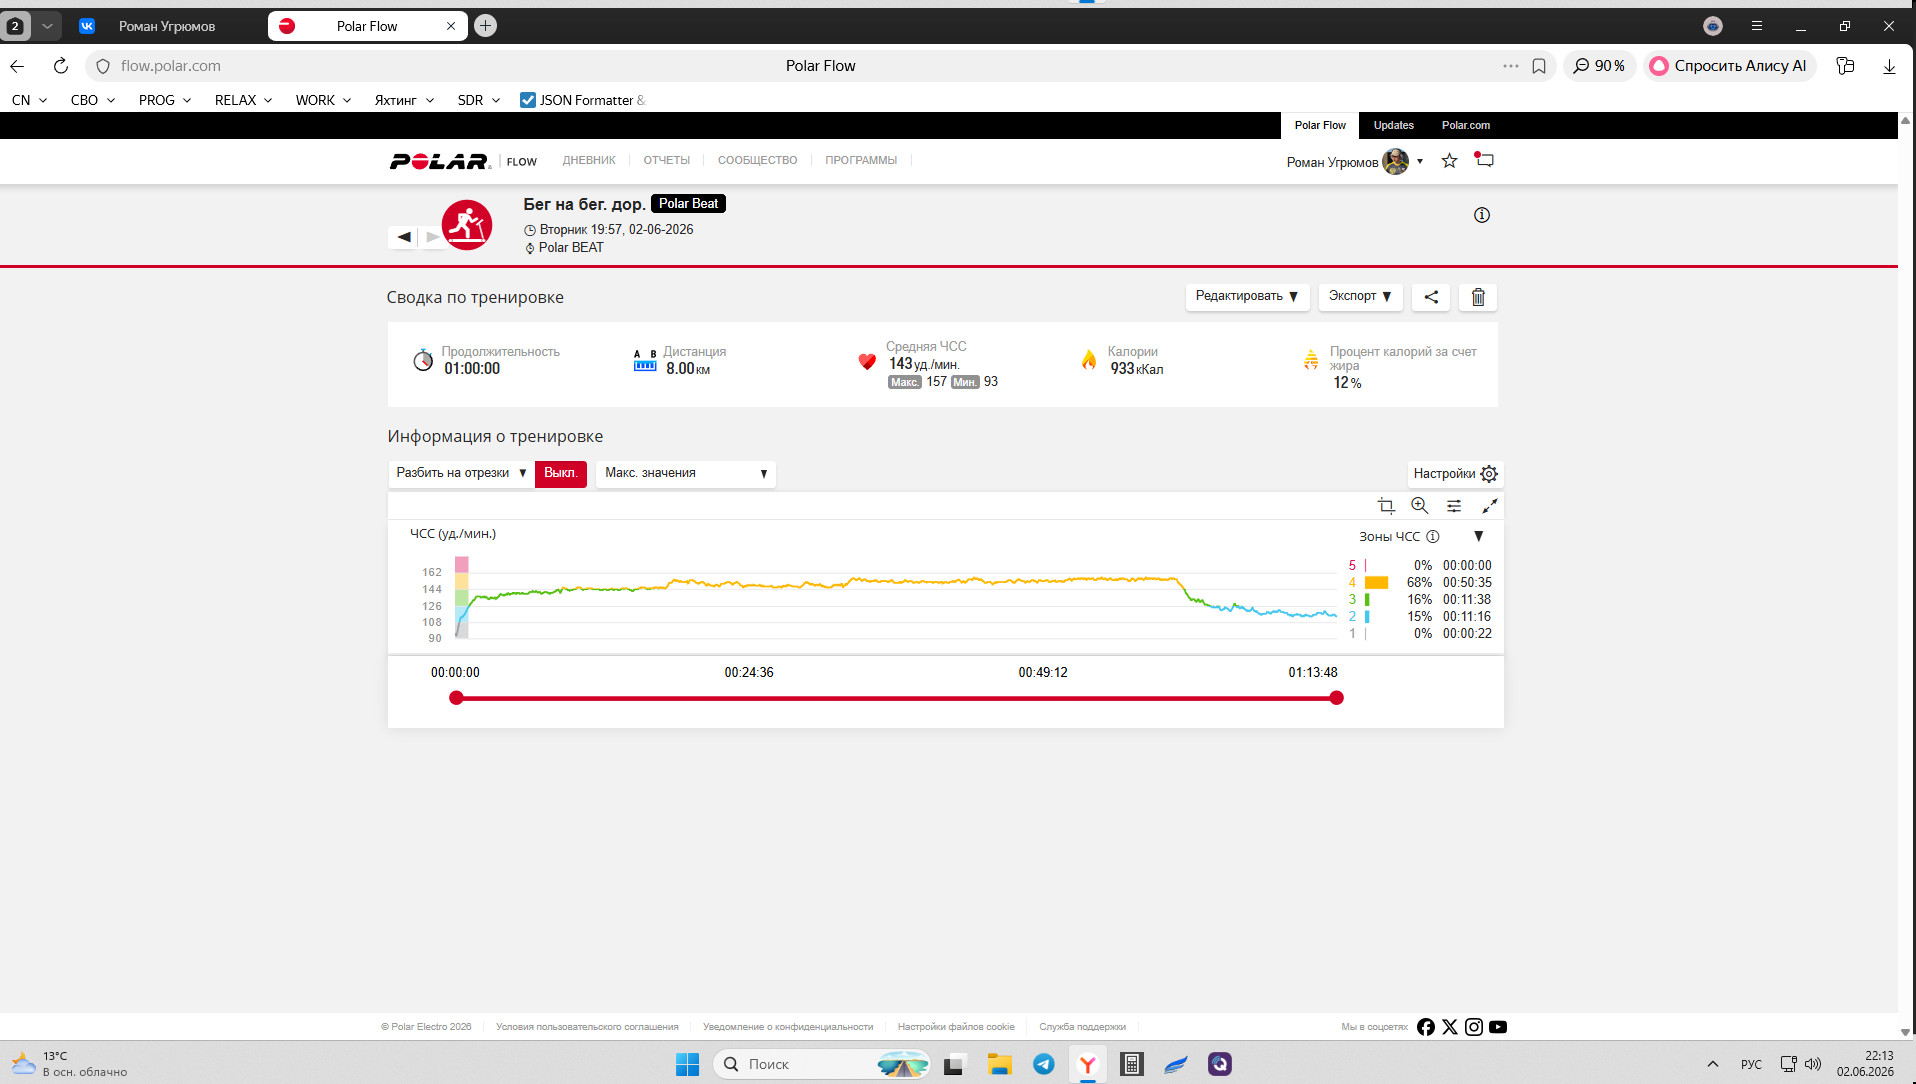Click the РУС language indicator
The width and height of the screenshot is (1916, 1084).
point(1751,1064)
